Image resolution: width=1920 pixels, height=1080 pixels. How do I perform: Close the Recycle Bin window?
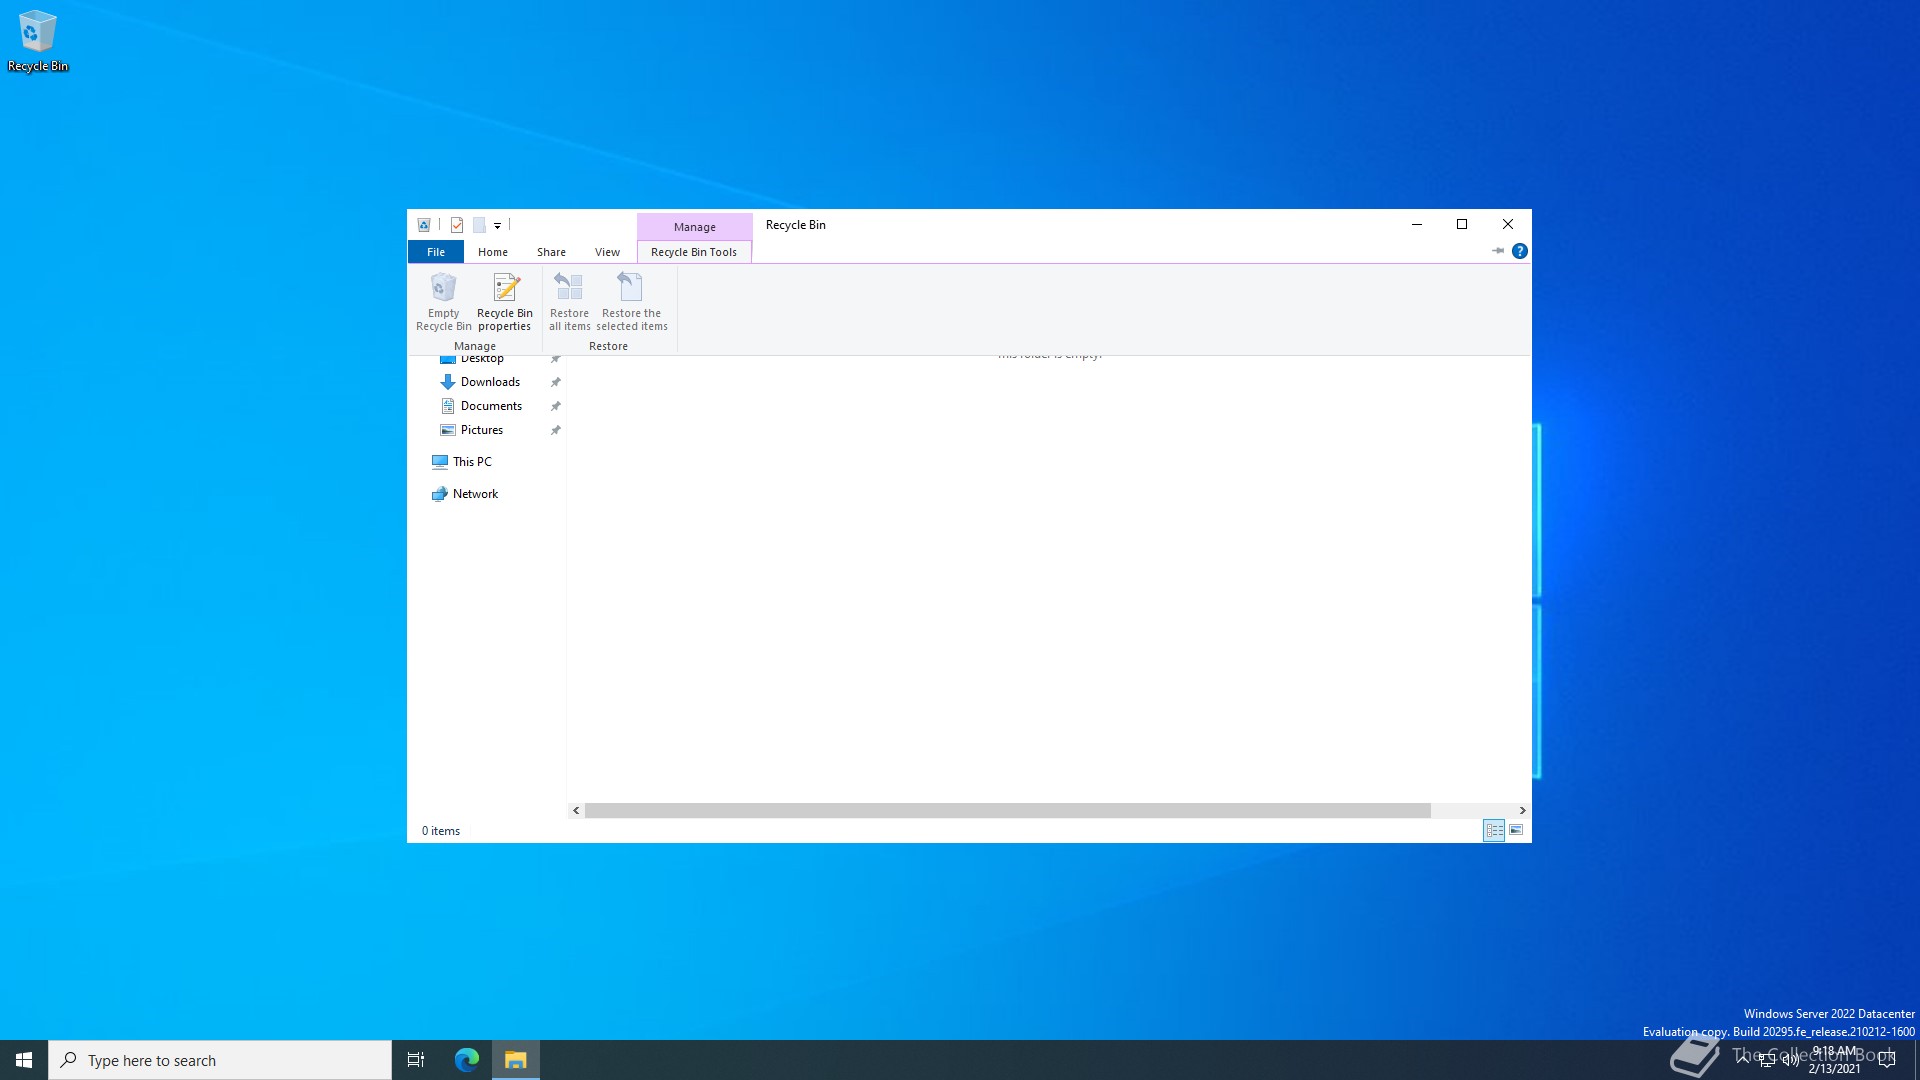[x=1508, y=224]
